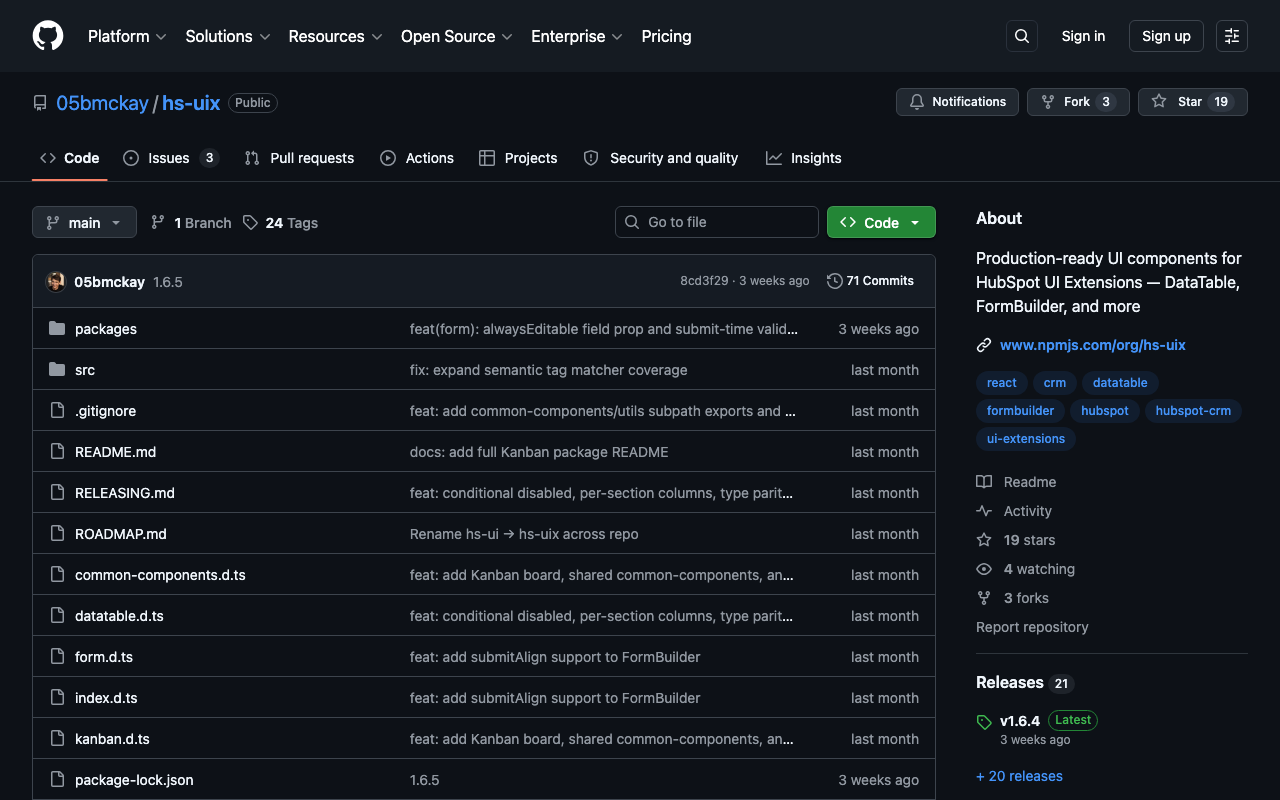Expand the Open Source menu
Image resolution: width=1280 pixels, height=800 pixels.
456,36
